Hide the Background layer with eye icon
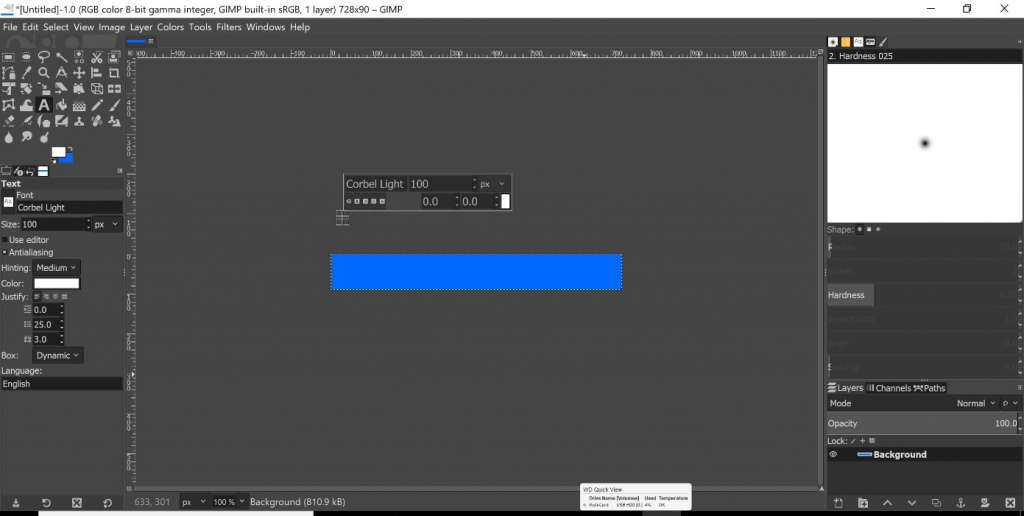The image size is (1024, 516). (833, 455)
